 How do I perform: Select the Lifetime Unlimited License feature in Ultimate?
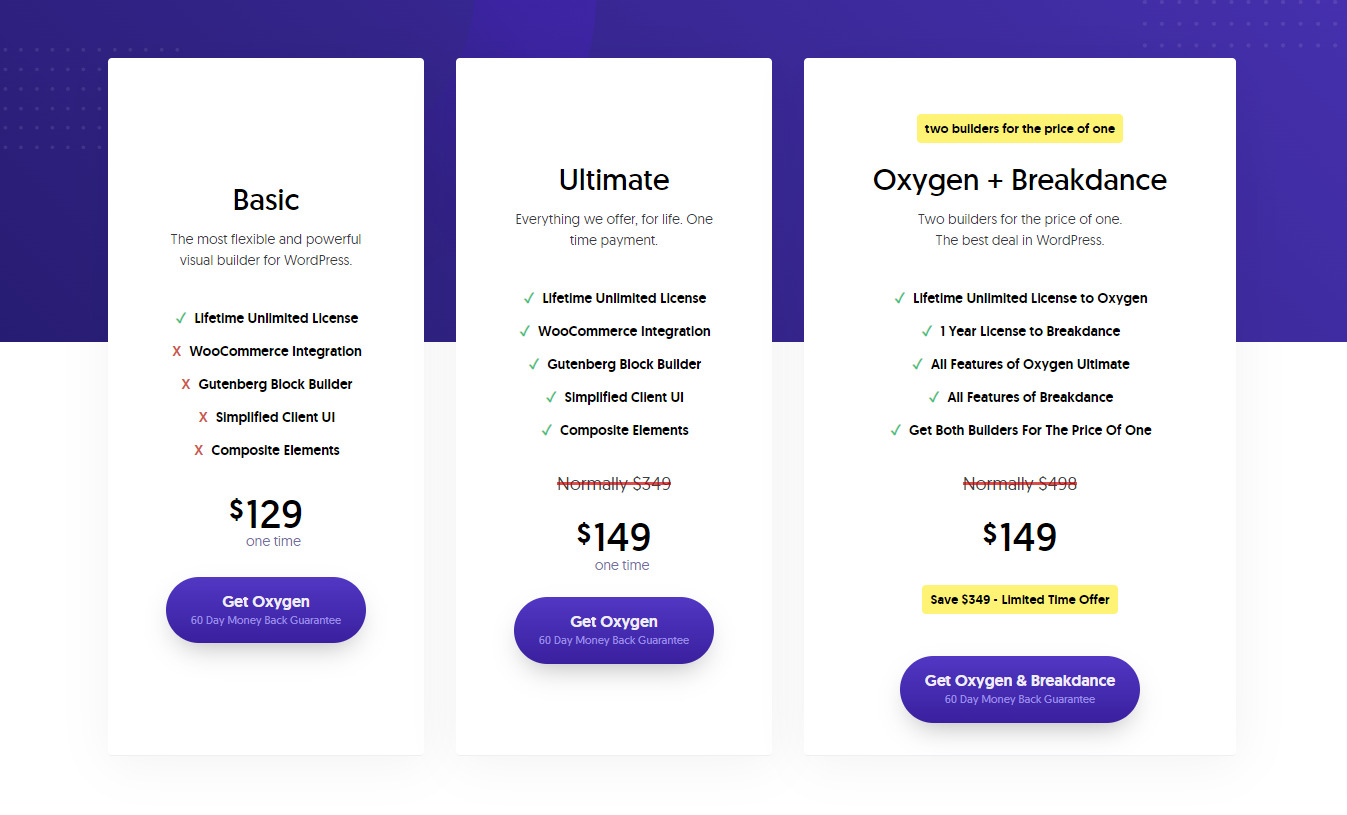[622, 298]
